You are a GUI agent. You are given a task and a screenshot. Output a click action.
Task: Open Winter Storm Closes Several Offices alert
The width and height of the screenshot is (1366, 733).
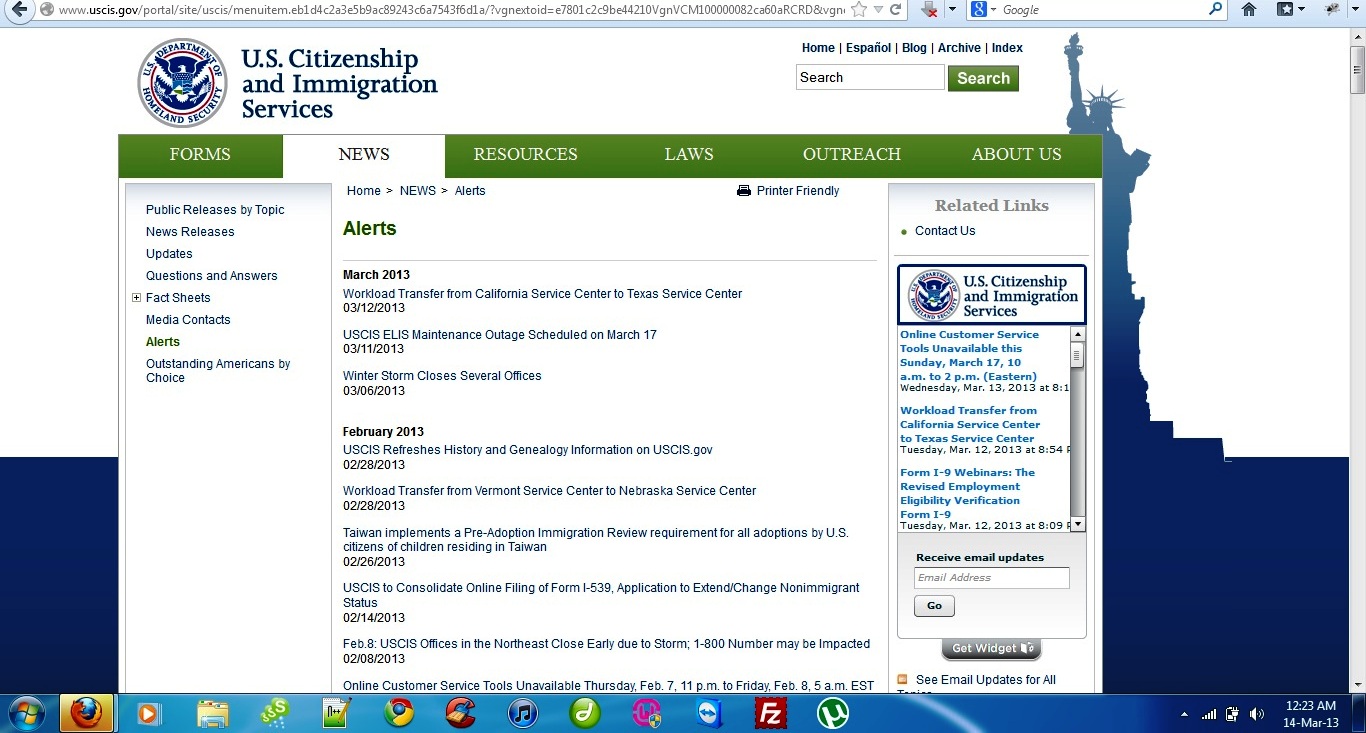[x=442, y=376]
